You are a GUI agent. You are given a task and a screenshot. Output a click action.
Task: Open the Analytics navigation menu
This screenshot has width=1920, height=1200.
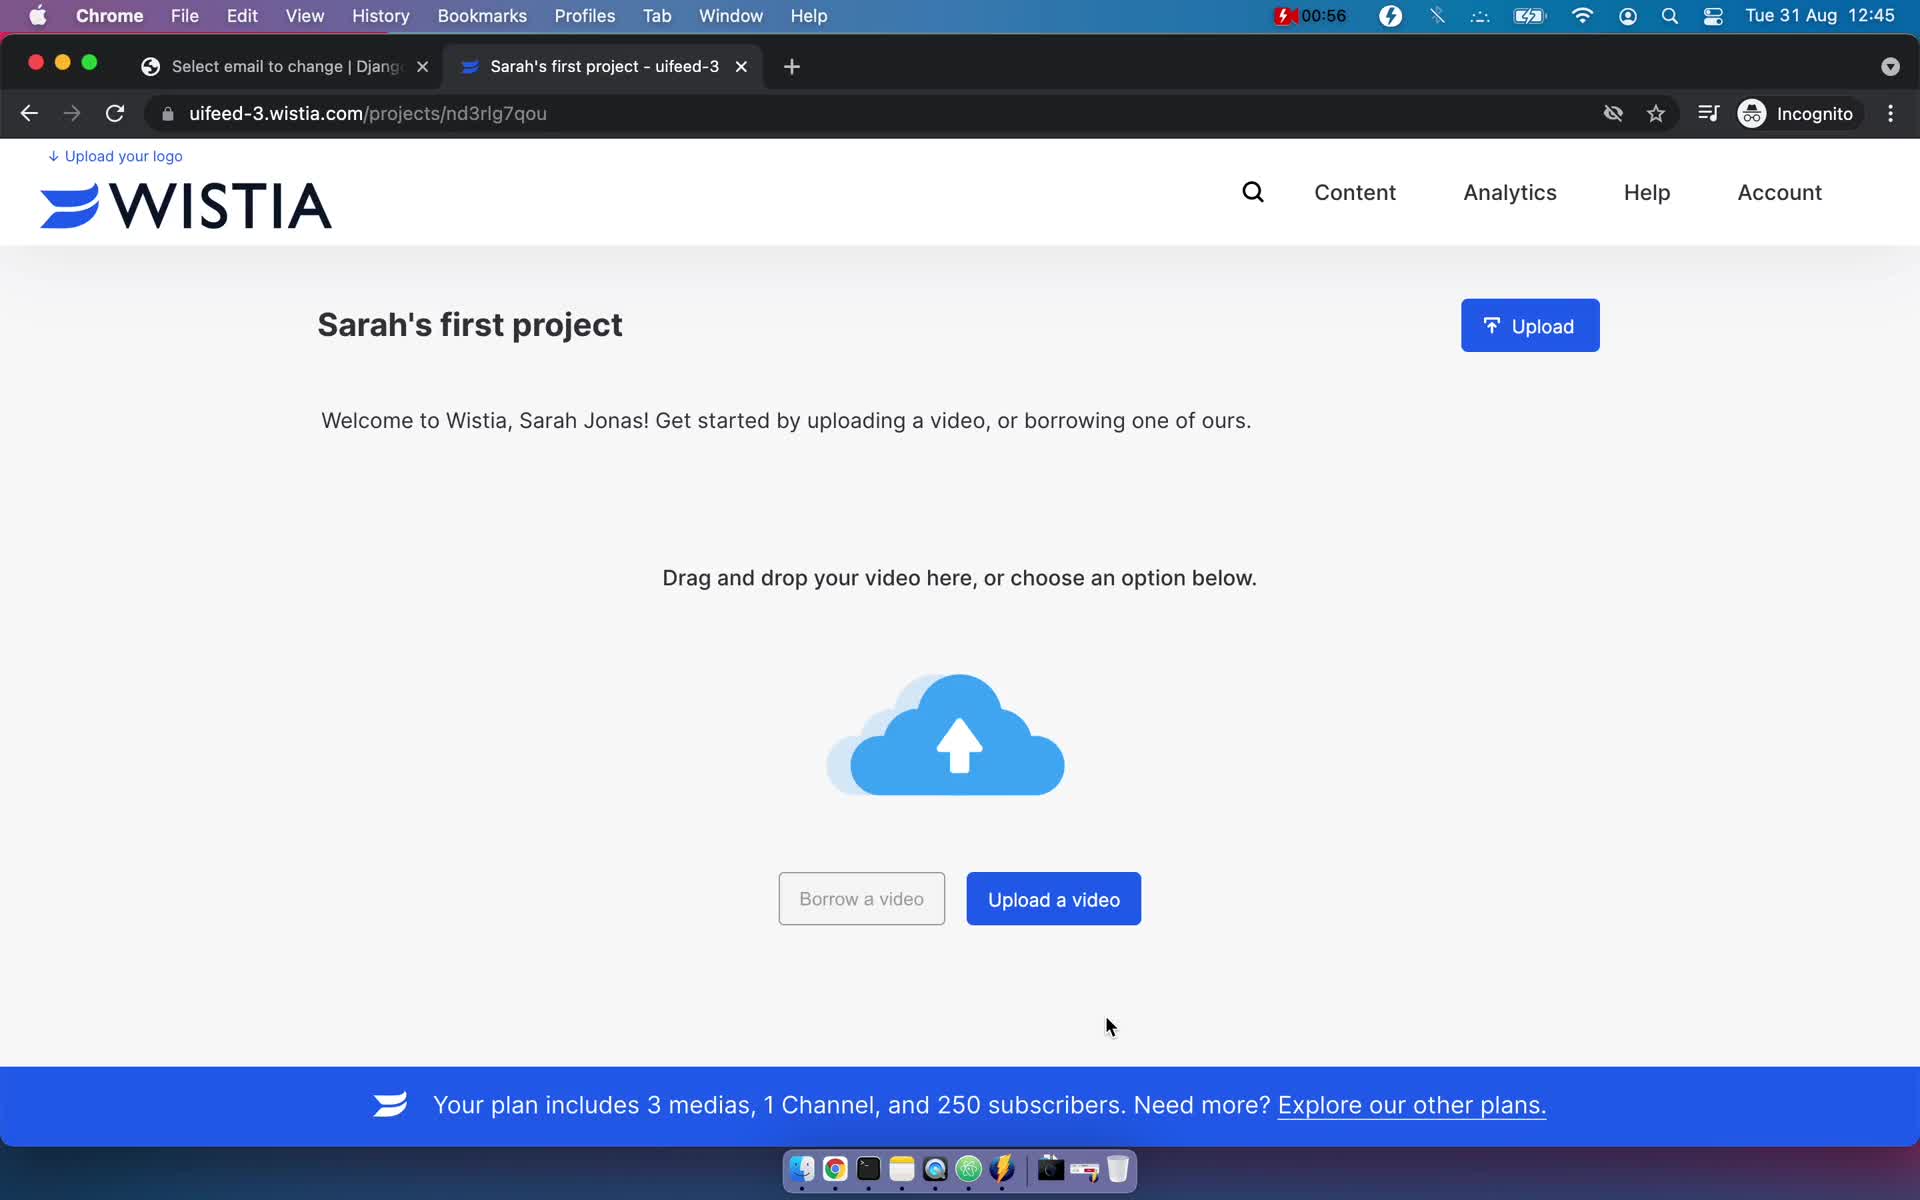click(x=1509, y=192)
